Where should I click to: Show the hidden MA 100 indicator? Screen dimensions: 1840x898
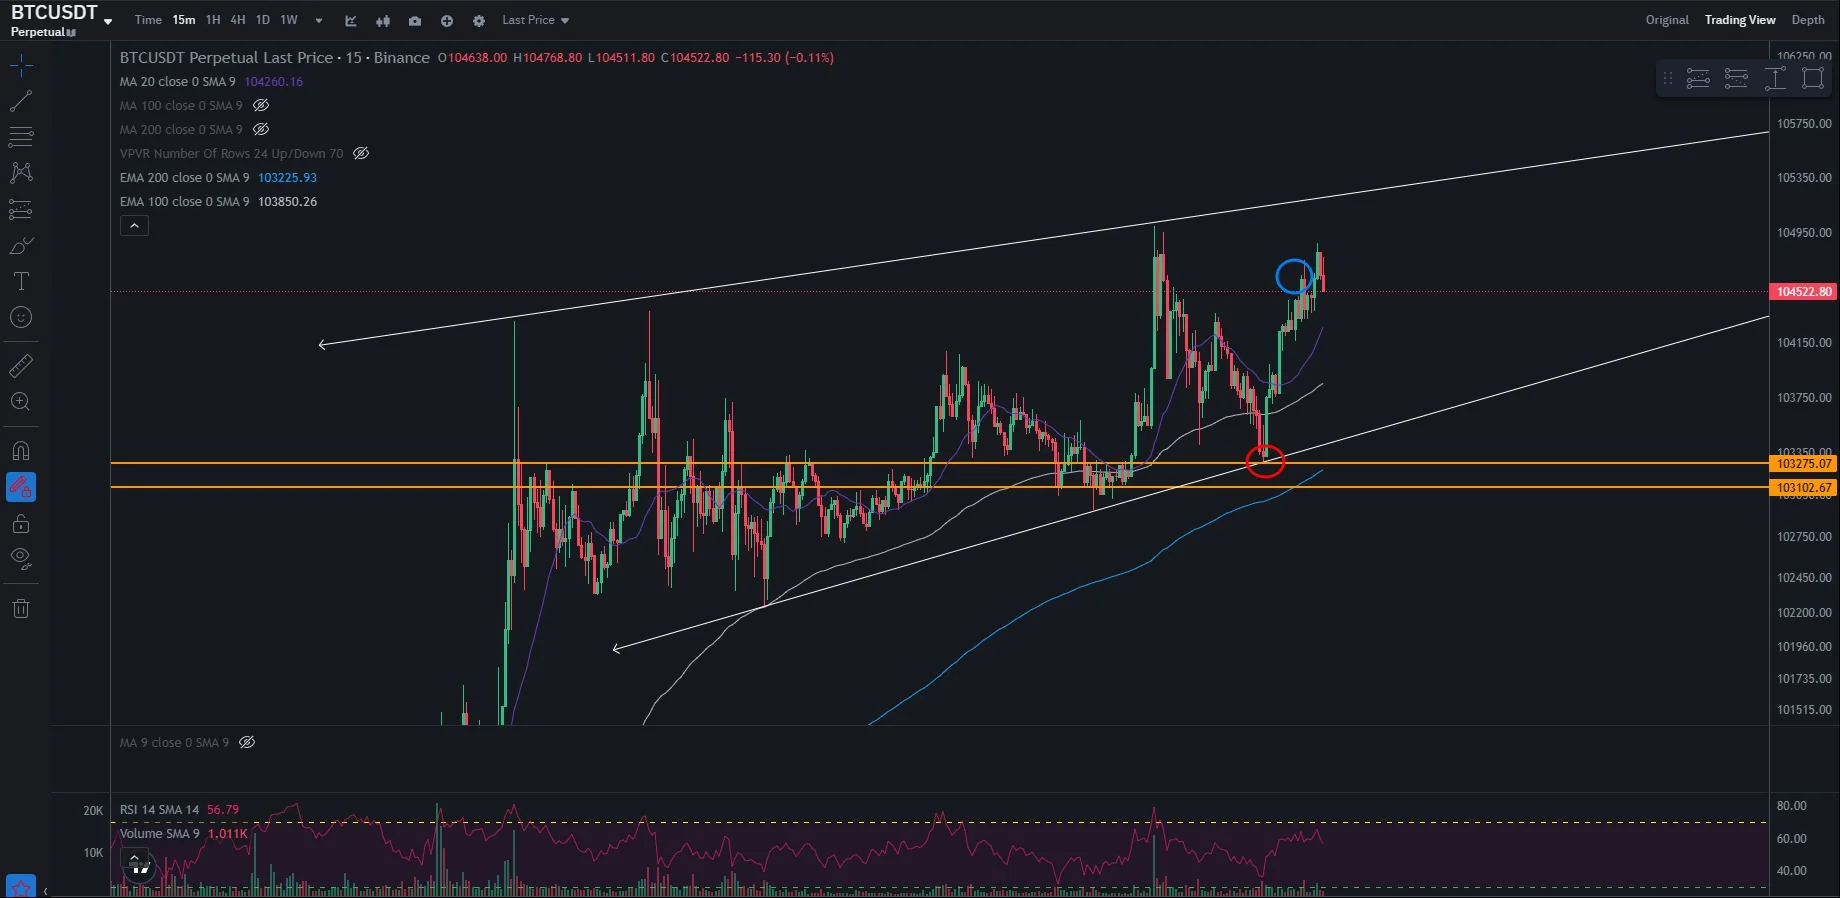pyautogui.click(x=261, y=105)
